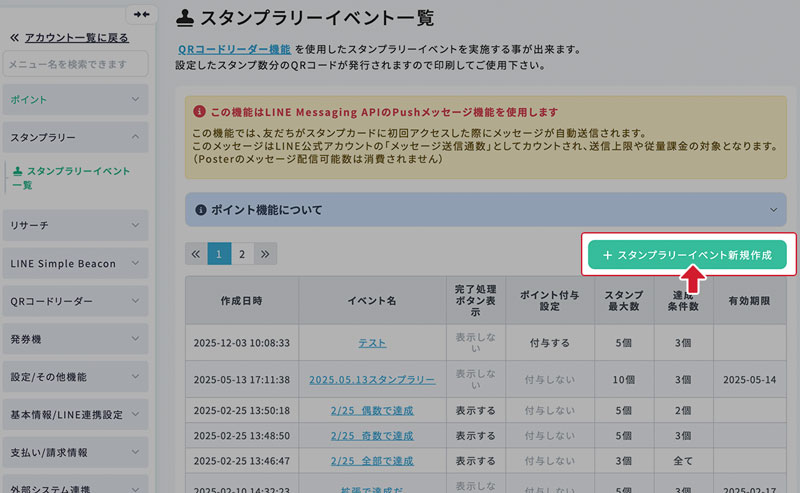Click スタンプラリーイベント新規作成 button
This screenshot has width=800, height=493.
point(686,255)
